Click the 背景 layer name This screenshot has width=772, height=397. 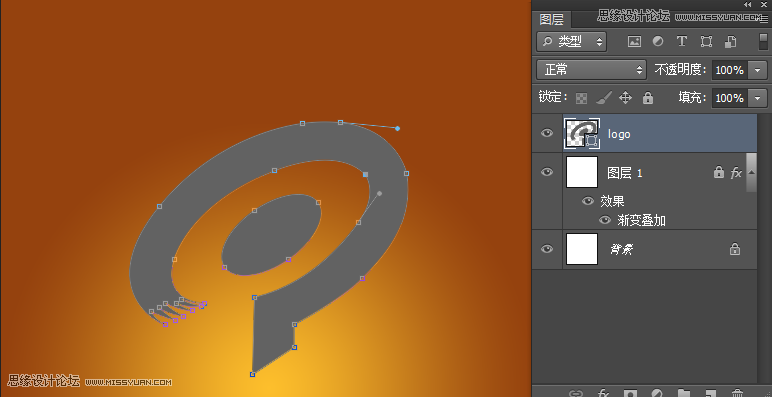click(622, 250)
